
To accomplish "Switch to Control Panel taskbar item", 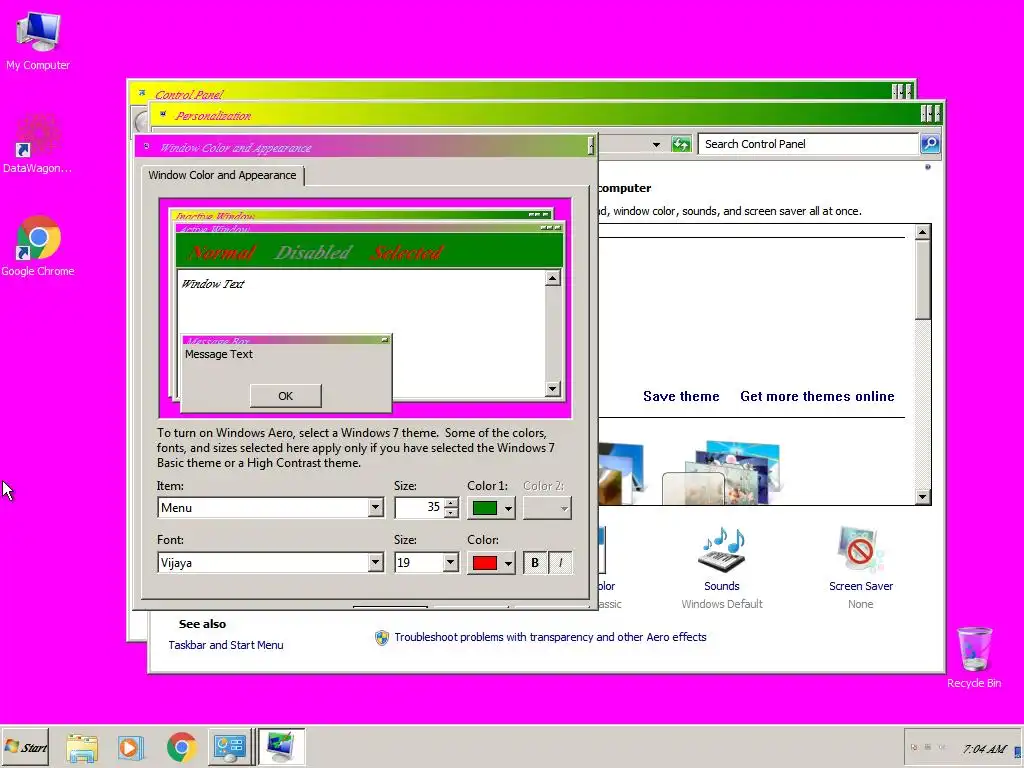I will point(231,748).
